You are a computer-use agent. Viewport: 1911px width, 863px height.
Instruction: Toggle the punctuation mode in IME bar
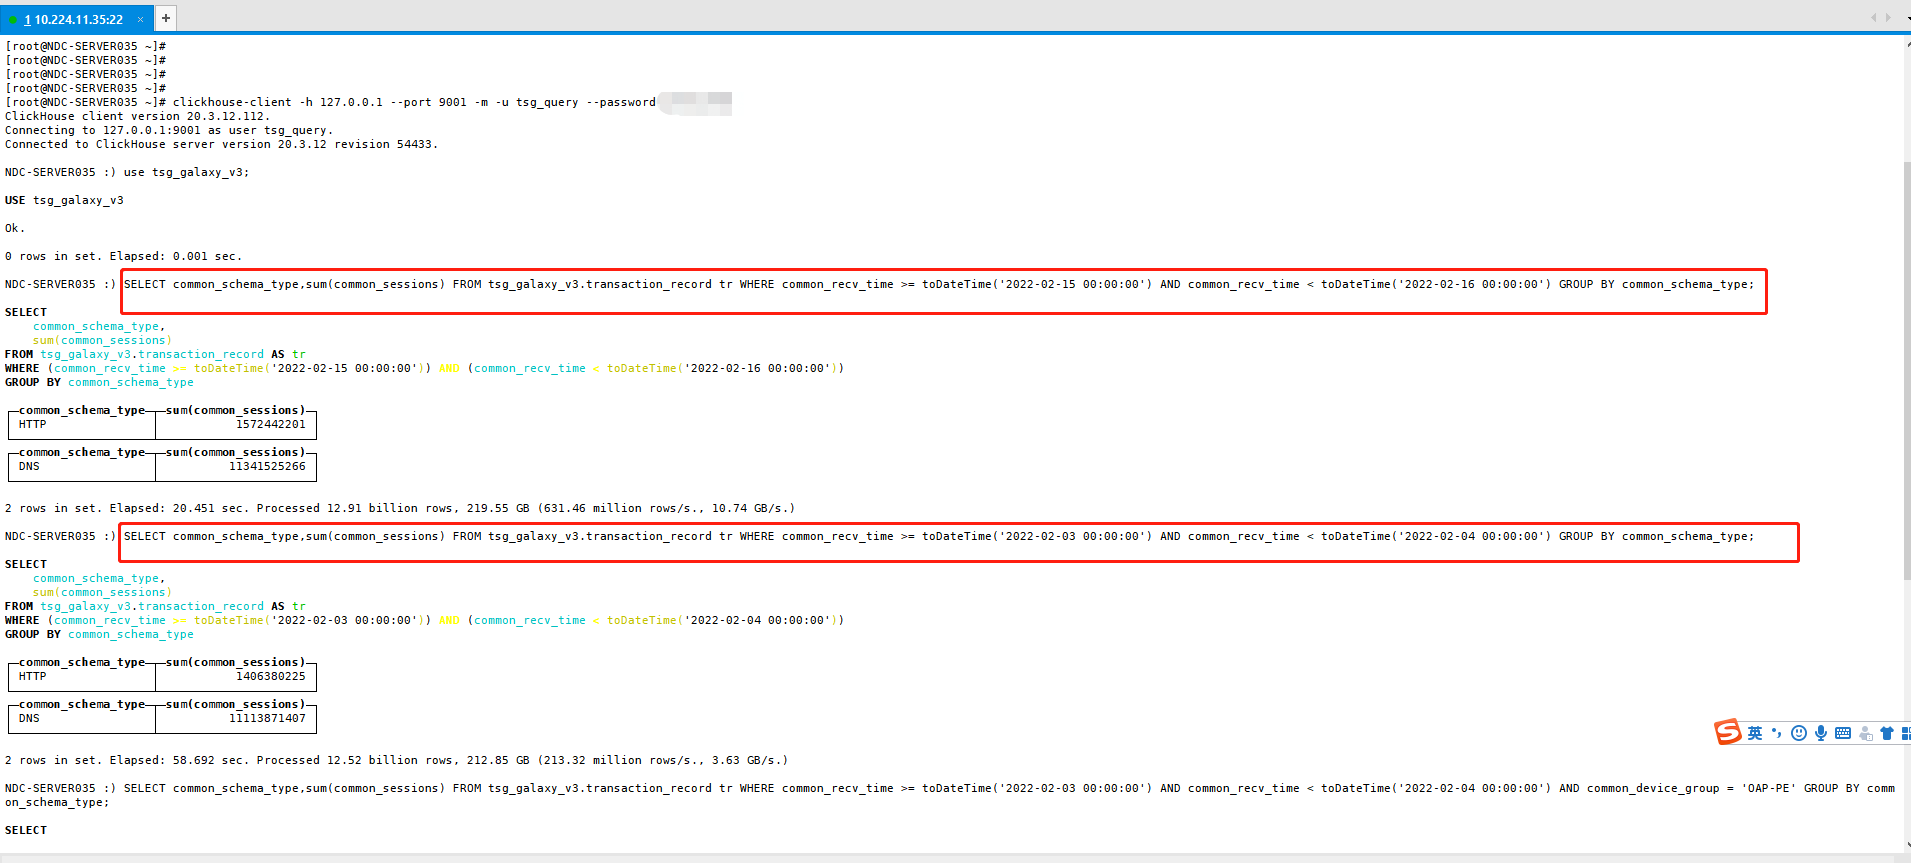pos(1777,733)
